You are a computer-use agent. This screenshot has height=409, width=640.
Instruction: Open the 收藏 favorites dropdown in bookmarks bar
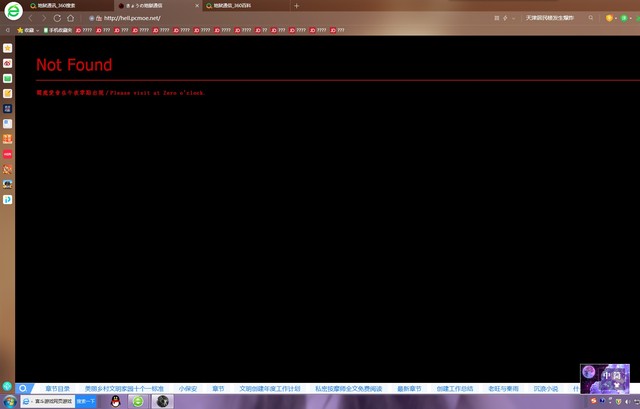pyautogui.click(x=28, y=30)
